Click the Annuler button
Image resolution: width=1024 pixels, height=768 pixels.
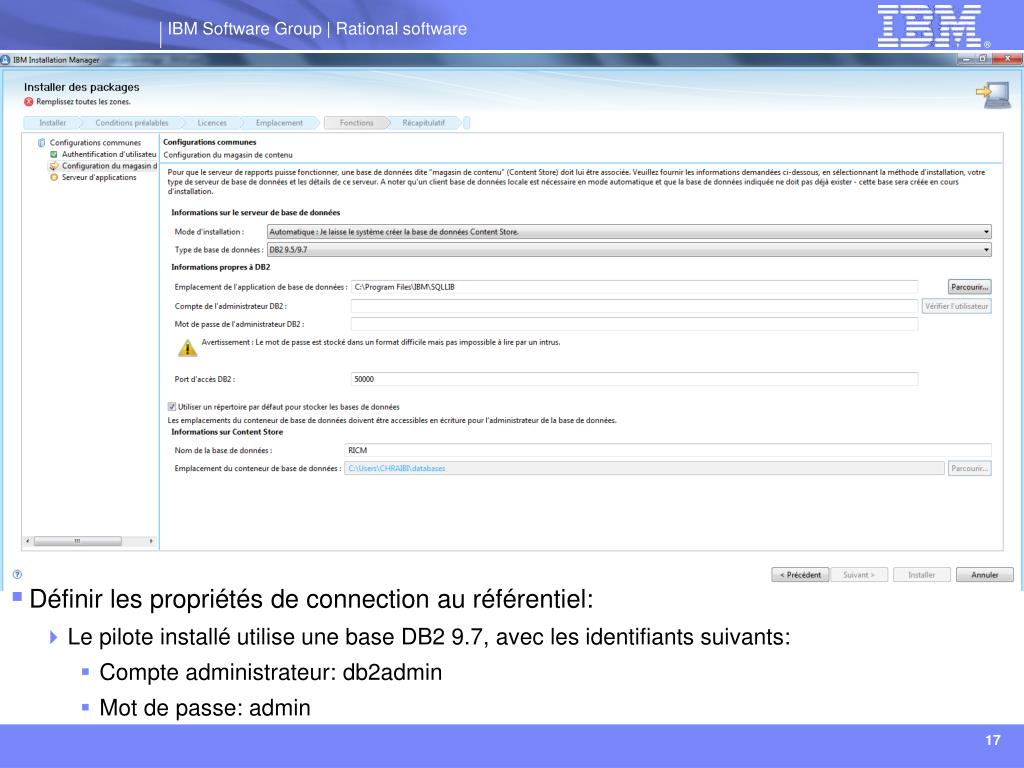pyautogui.click(x=985, y=575)
